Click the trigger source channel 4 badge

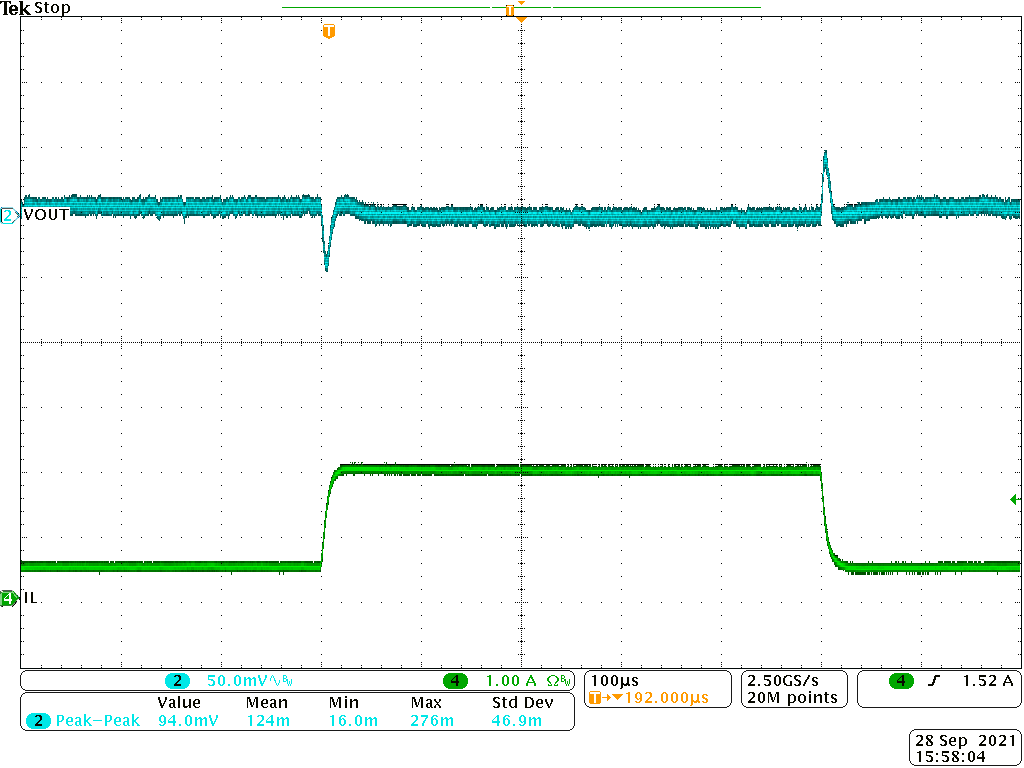(x=902, y=681)
